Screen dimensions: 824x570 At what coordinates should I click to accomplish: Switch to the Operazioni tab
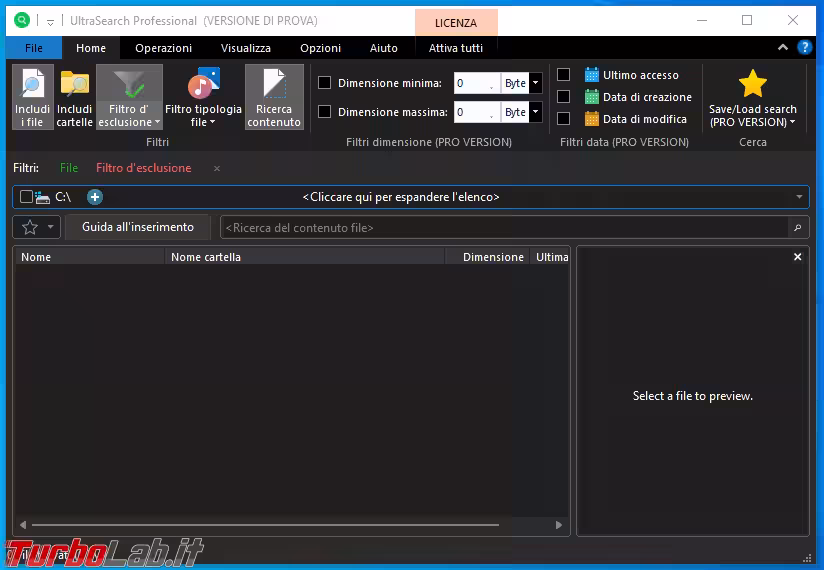point(163,48)
